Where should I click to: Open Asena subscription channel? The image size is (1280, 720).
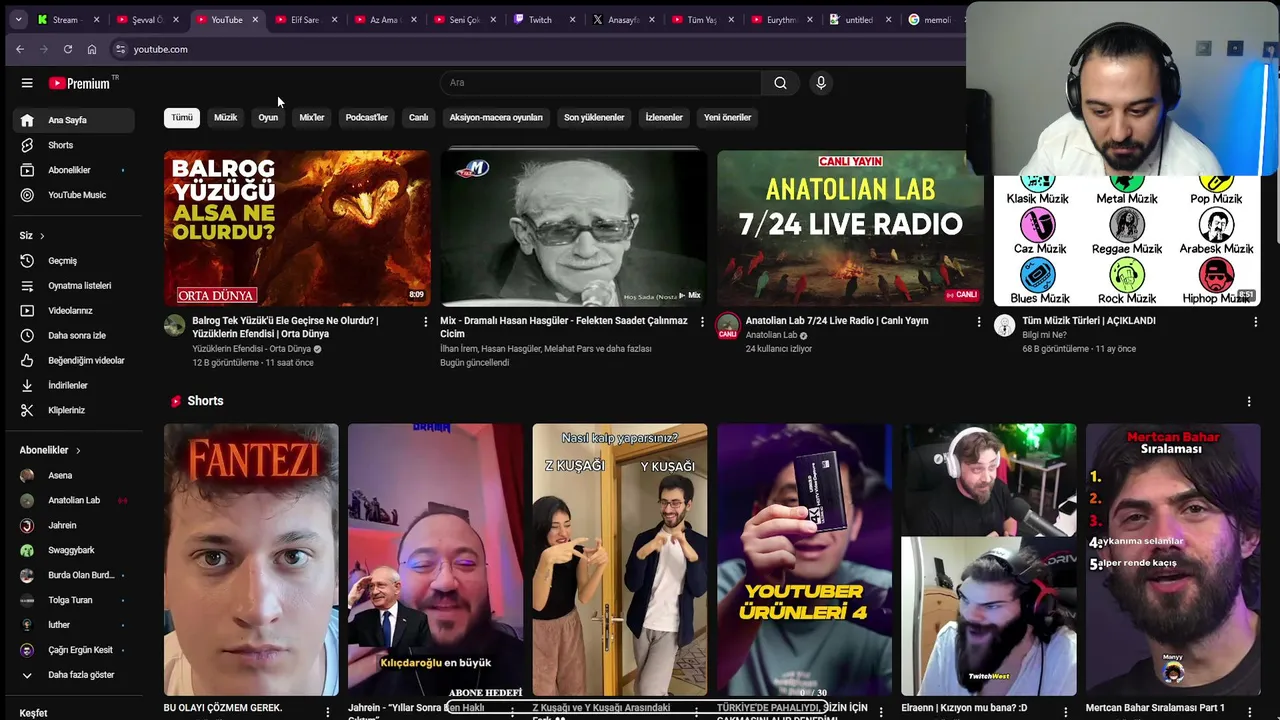tap(74, 476)
